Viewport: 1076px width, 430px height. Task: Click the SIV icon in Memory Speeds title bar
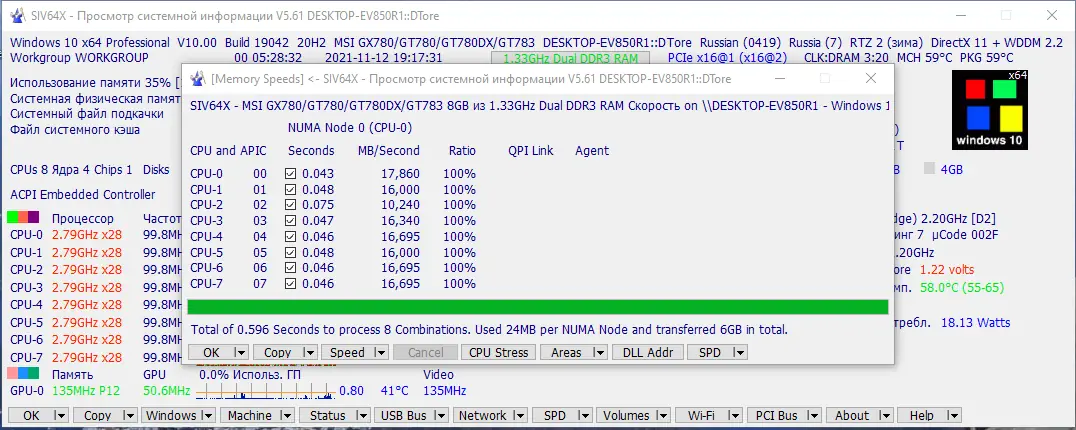point(198,79)
